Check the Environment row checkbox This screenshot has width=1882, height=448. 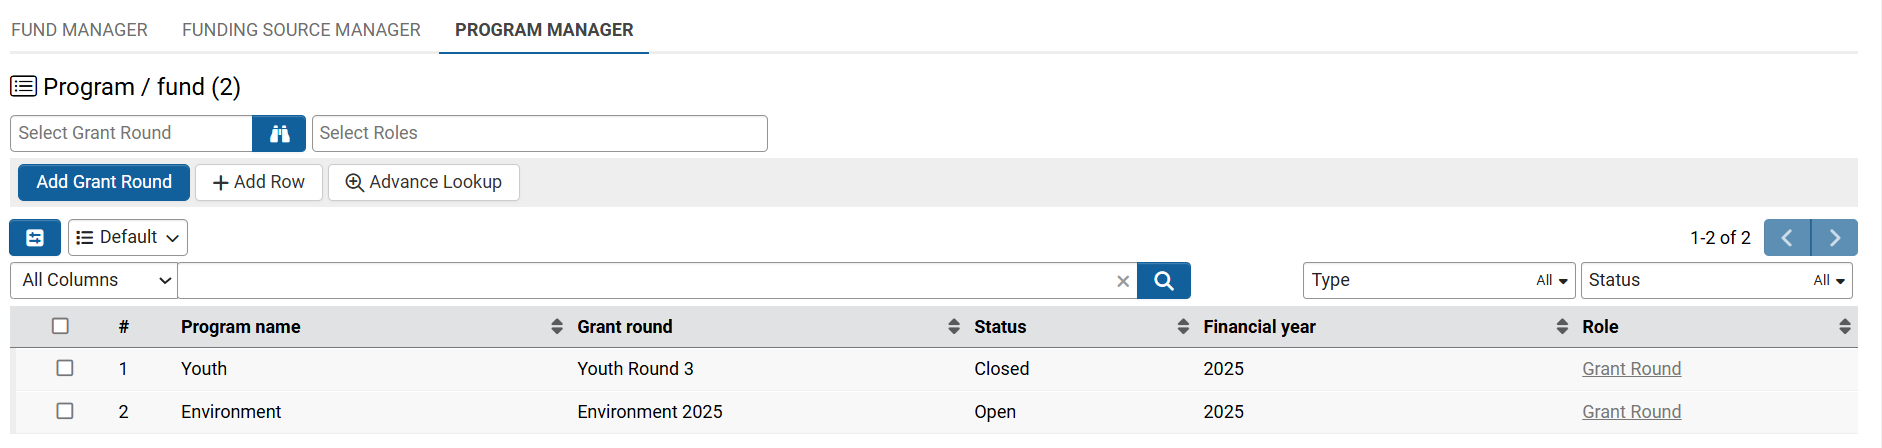click(65, 411)
